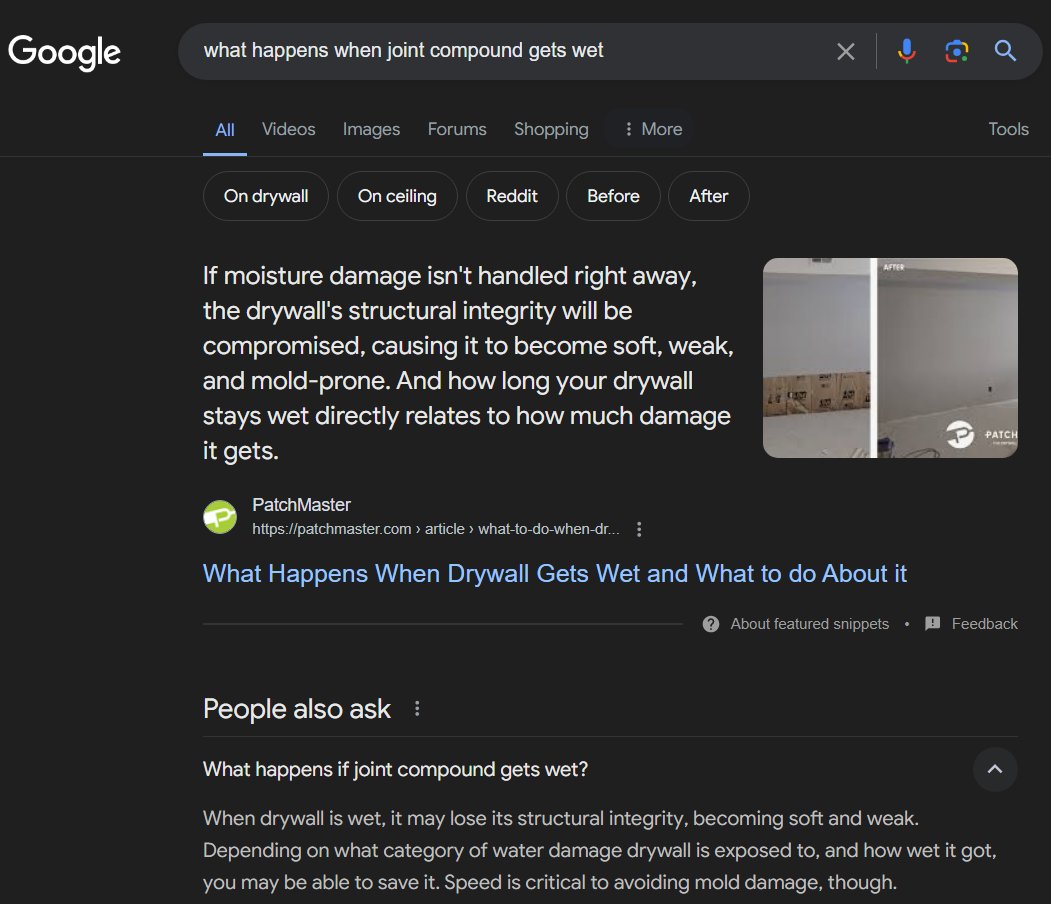The image size is (1051, 904).
Task: Start voice search with microphone icon
Action: click(x=906, y=51)
